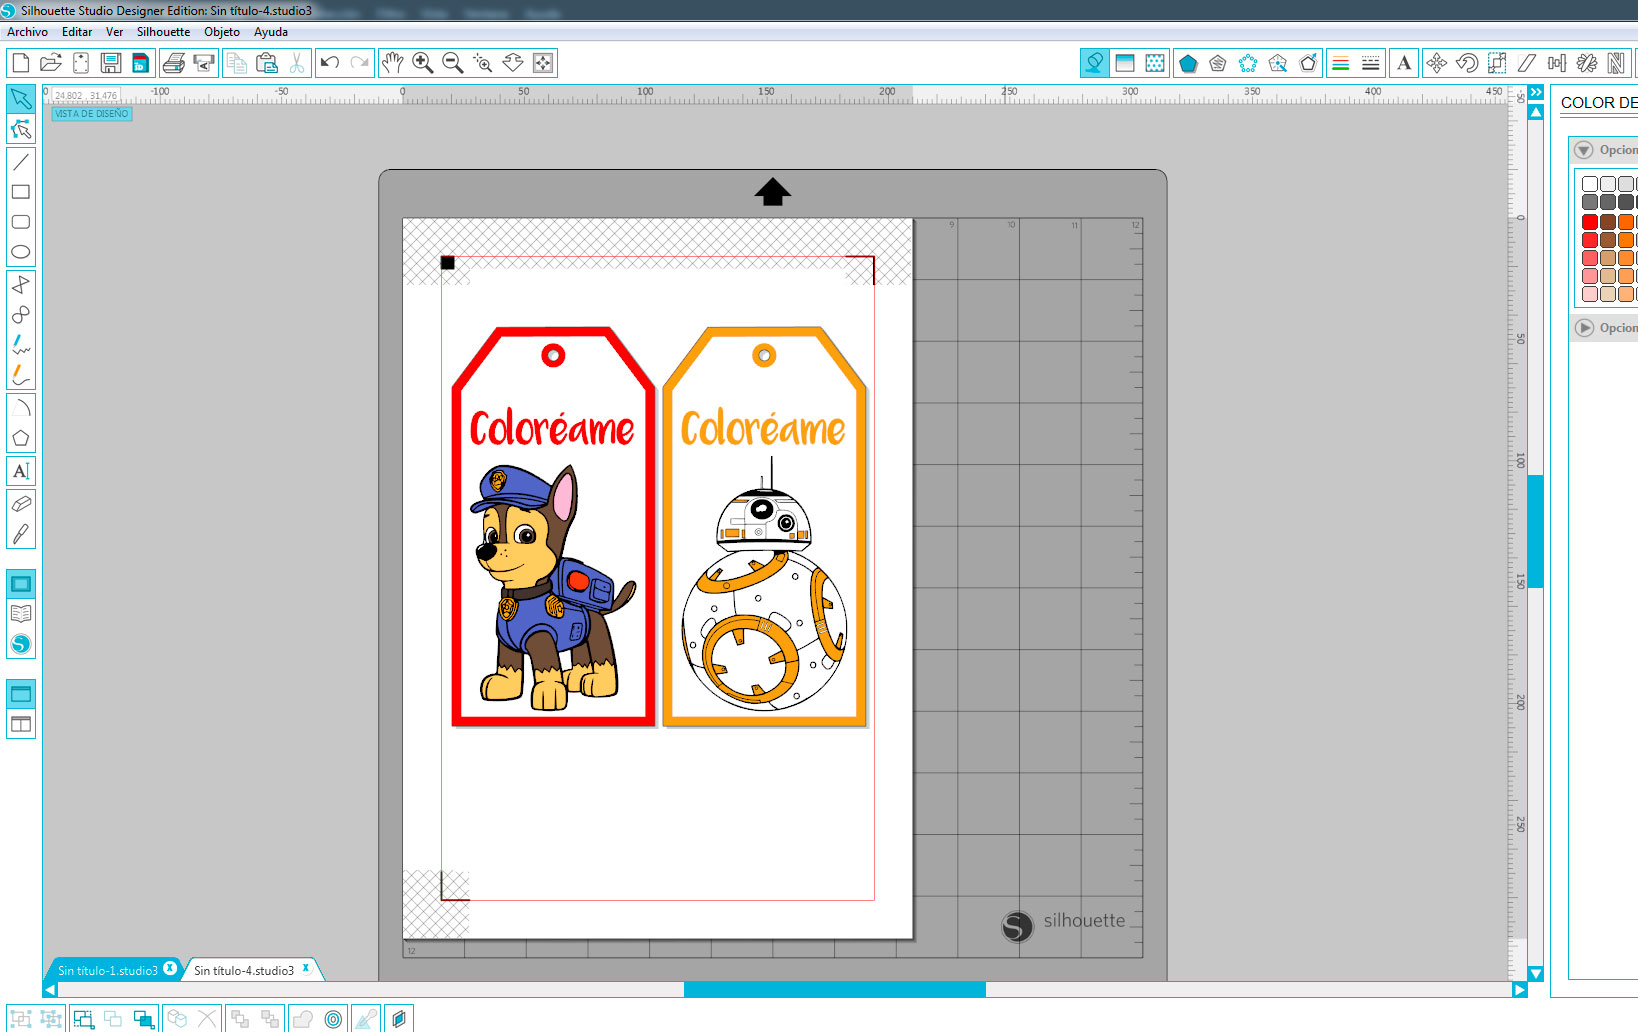Toggle single-pane design view
Image resolution: width=1638 pixels, height=1032 pixels.
click(x=21, y=694)
